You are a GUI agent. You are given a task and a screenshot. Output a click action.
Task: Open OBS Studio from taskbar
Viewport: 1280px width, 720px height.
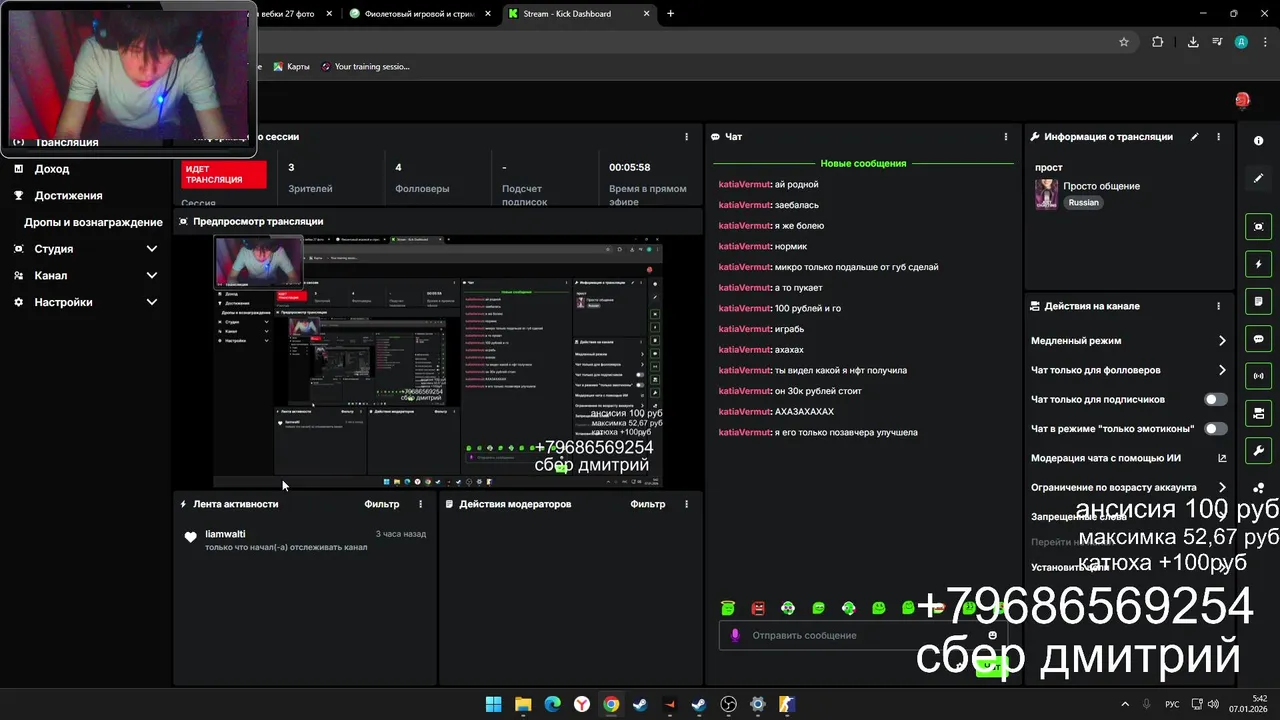click(729, 704)
